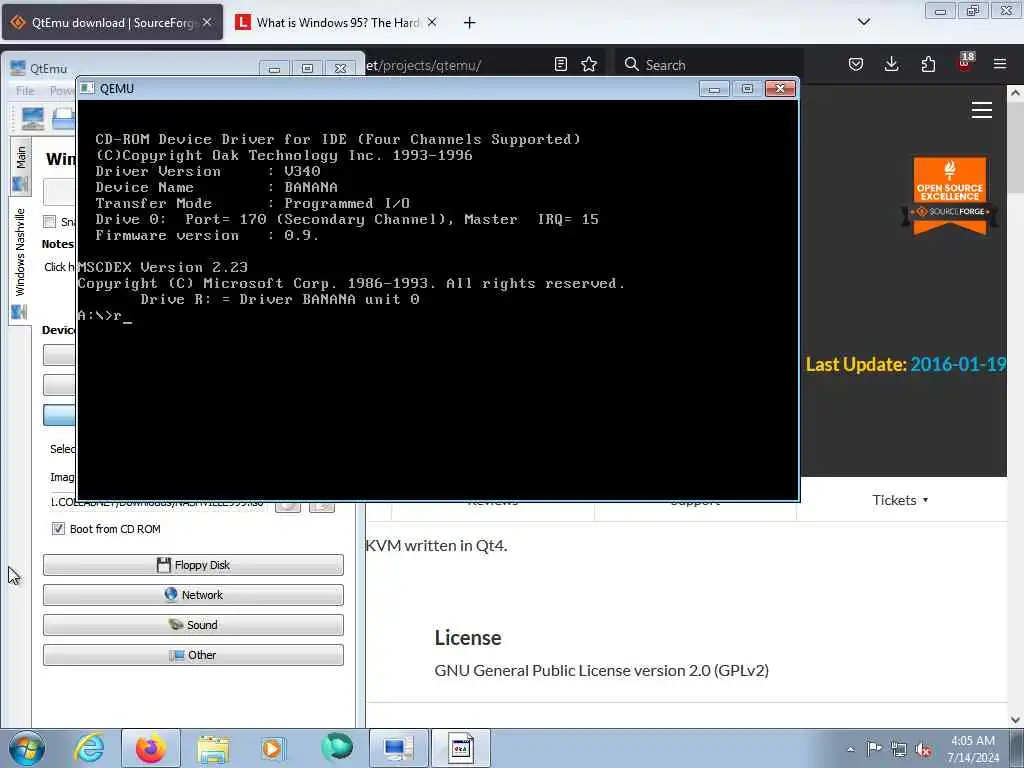Close the QtEmu download SourceForge browser tab
The width and height of the screenshot is (1024, 768).
[x=207, y=22]
